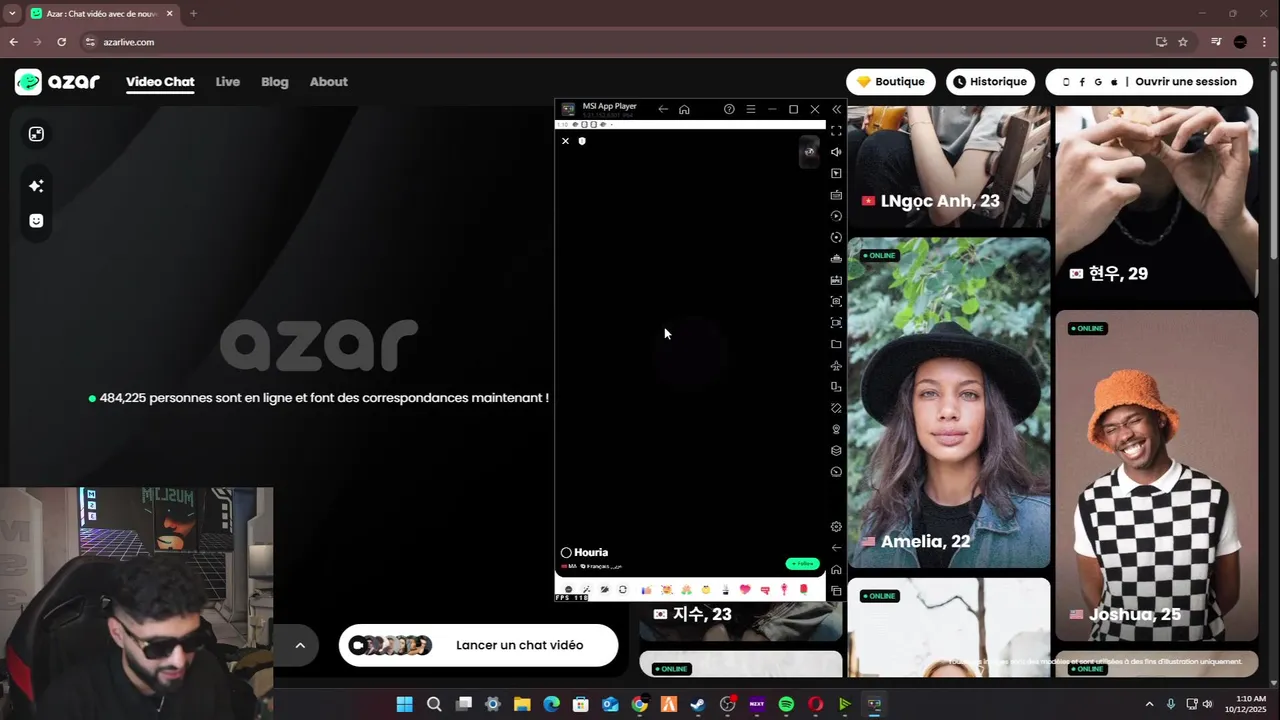Image resolution: width=1280 pixels, height=720 pixels.
Task: Open the Live tab
Action: pos(228,82)
